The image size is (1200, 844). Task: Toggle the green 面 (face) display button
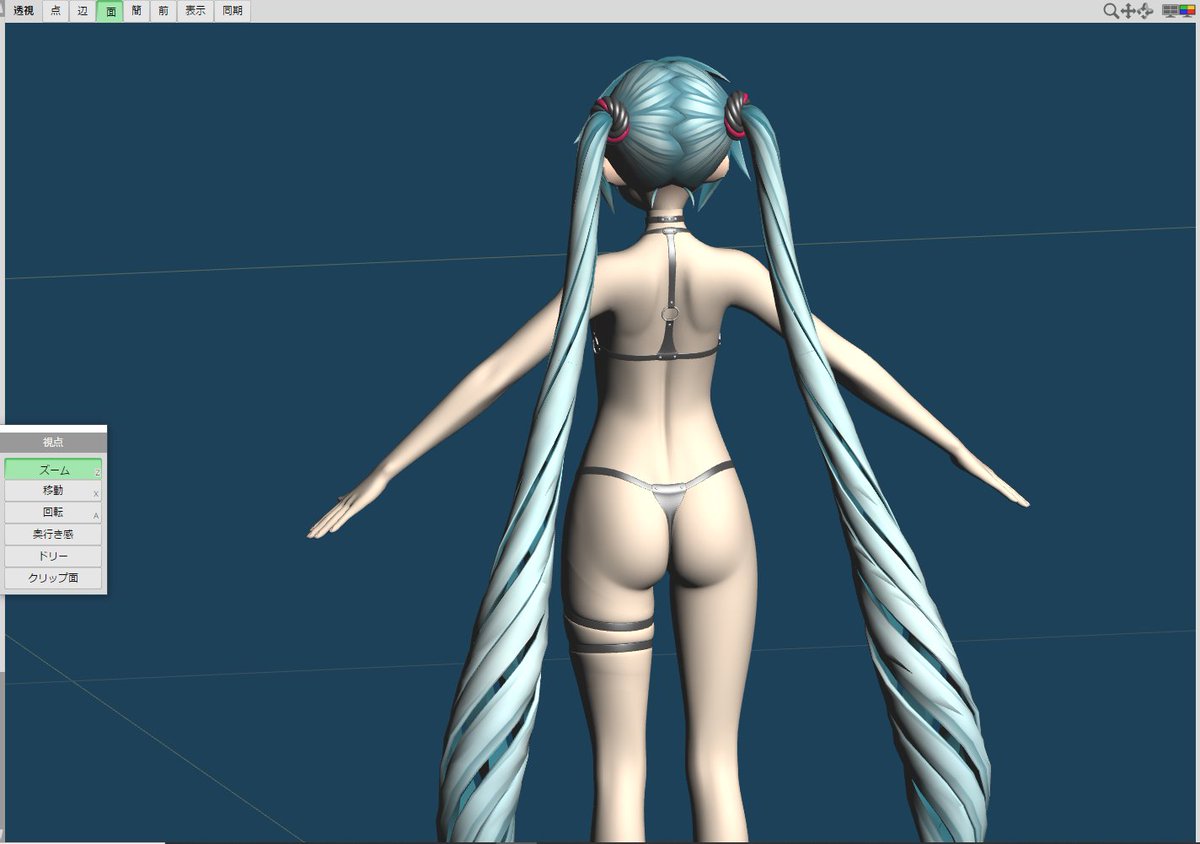[x=110, y=11]
